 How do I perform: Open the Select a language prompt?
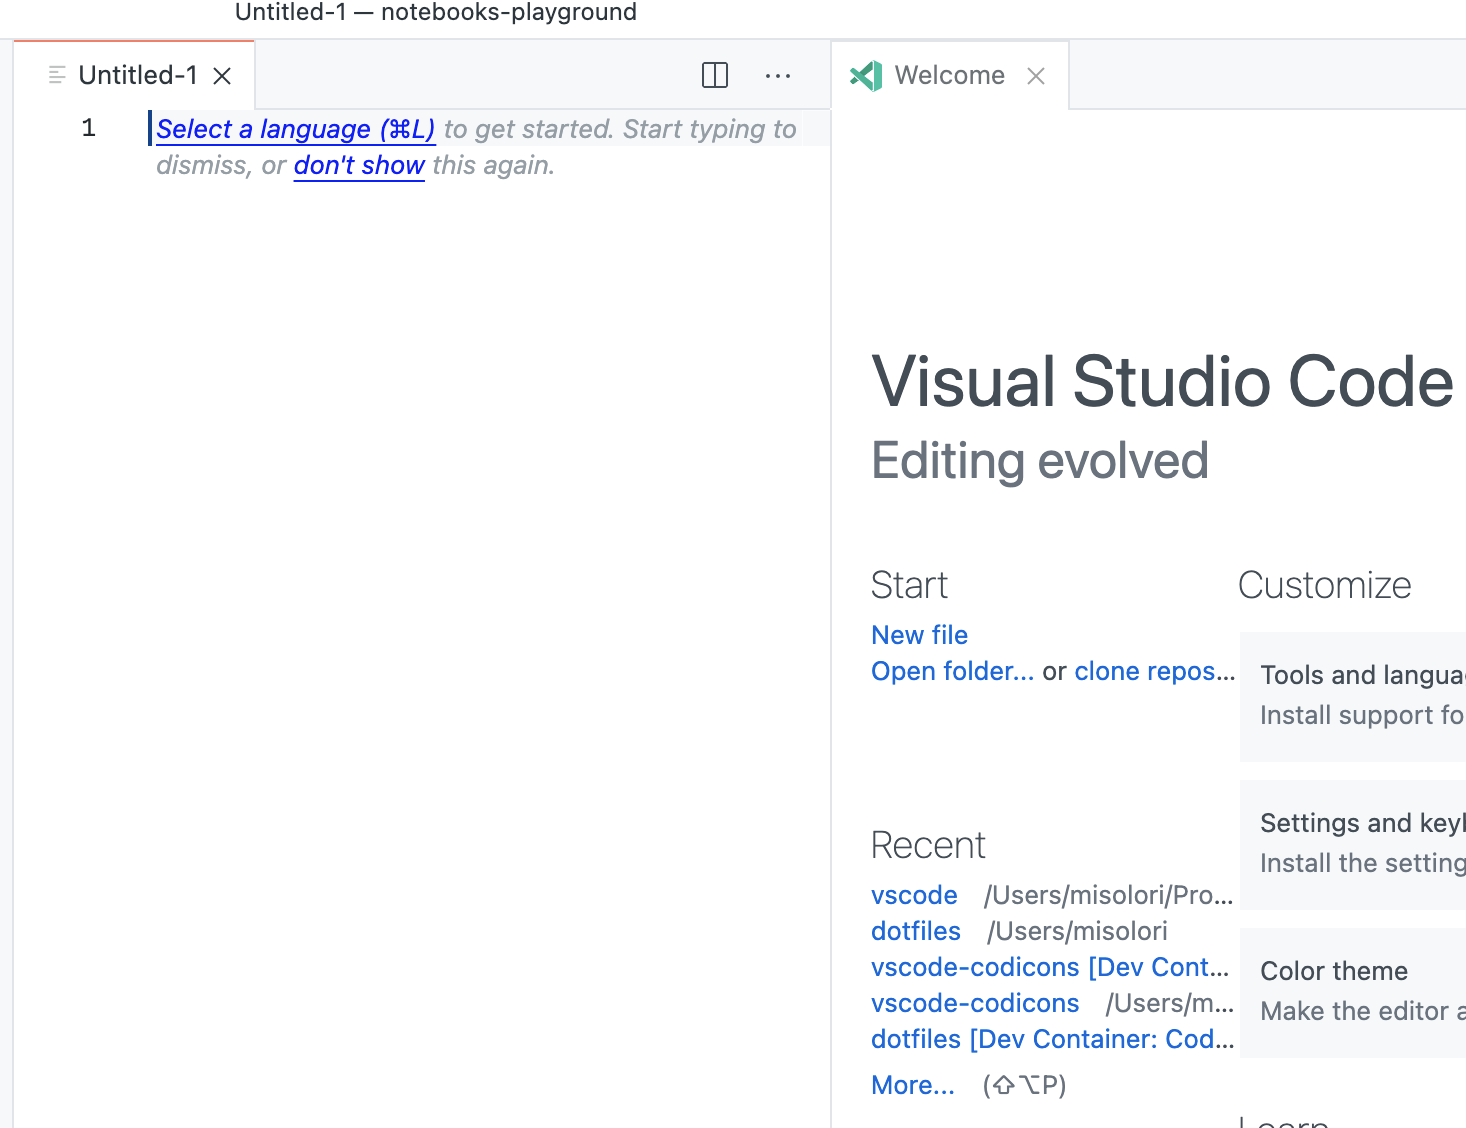tap(294, 128)
